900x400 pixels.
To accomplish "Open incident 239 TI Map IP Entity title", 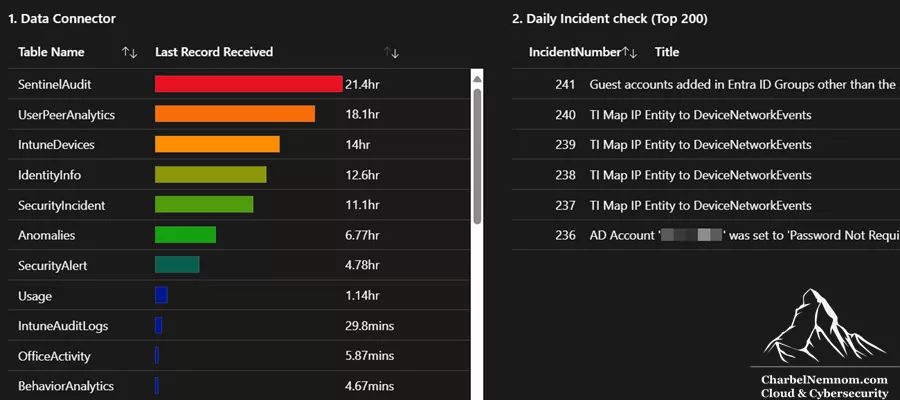I will [700, 145].
